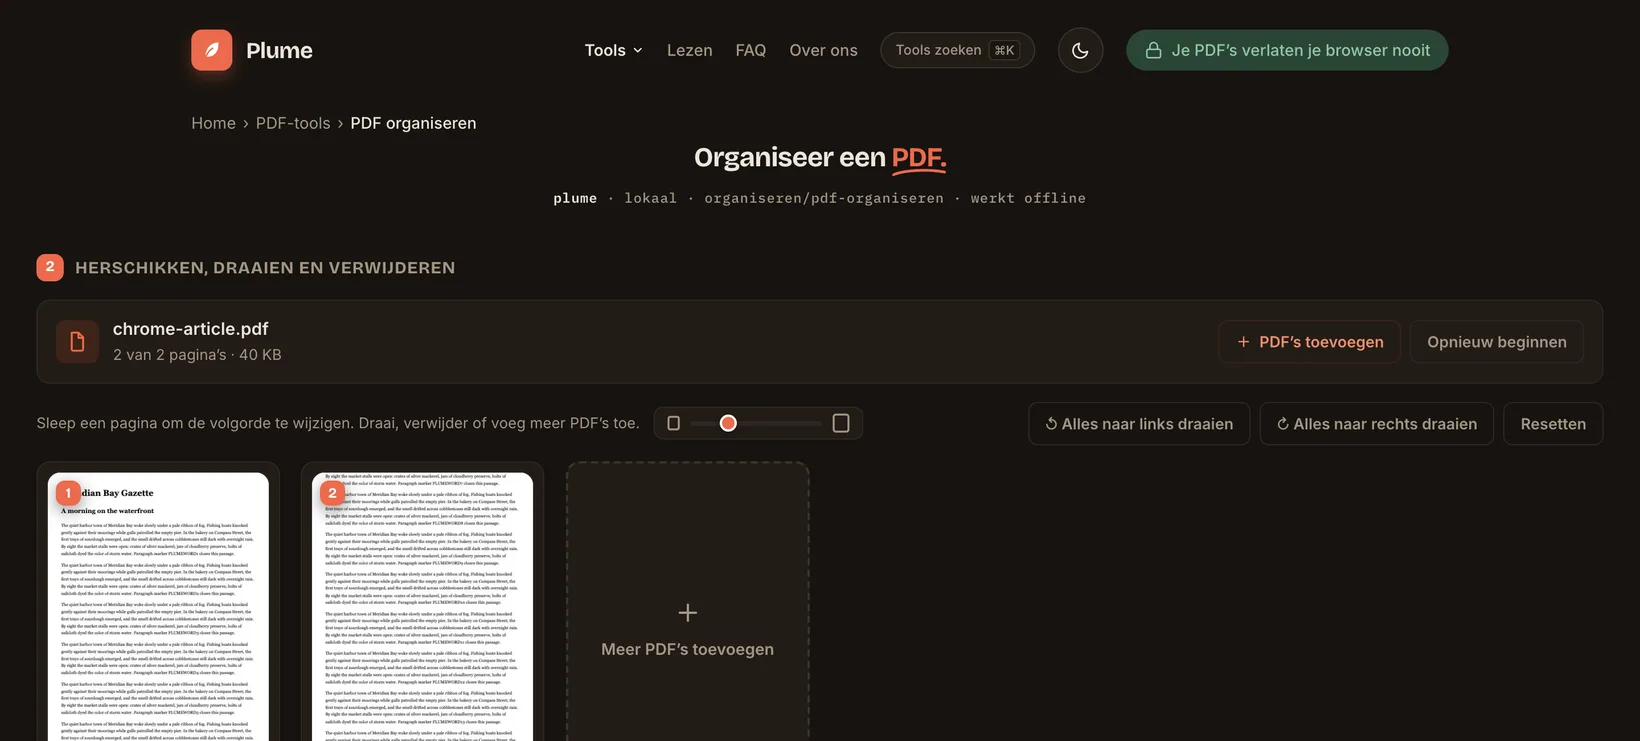Click the step 2 number badge

[50, 267]
